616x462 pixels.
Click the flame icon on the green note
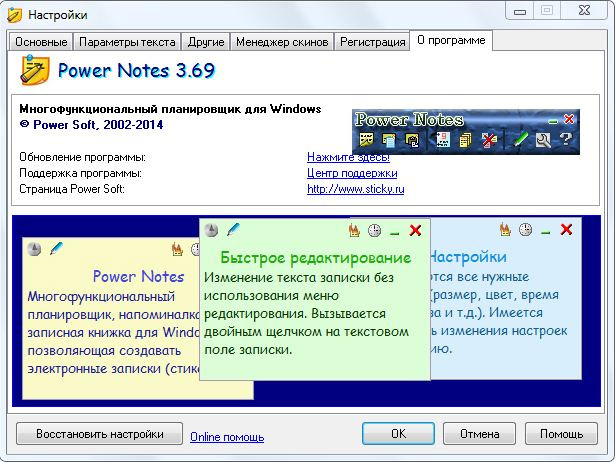pos(354,230)
